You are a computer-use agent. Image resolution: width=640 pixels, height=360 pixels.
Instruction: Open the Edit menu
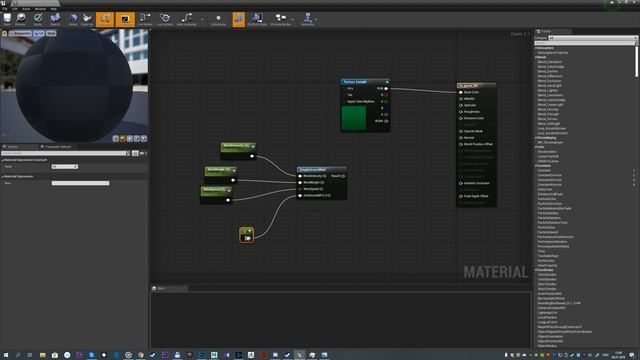(x=15, y=9)
